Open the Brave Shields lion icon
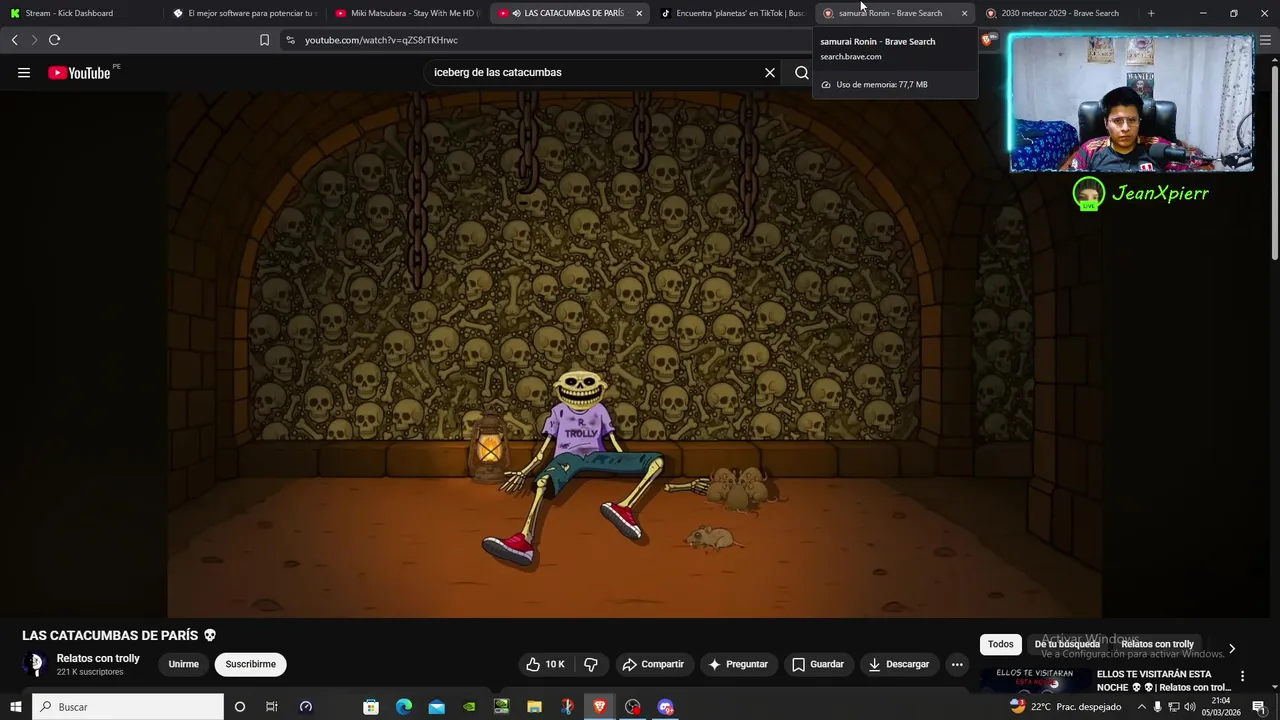The width and height of the screenshot is (1280, 720). 987,40
